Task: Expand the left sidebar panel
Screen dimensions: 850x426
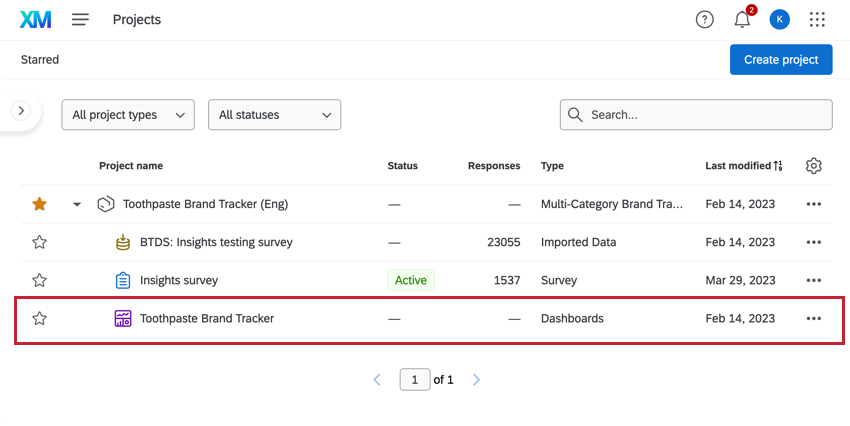Action: coord(22,111)
